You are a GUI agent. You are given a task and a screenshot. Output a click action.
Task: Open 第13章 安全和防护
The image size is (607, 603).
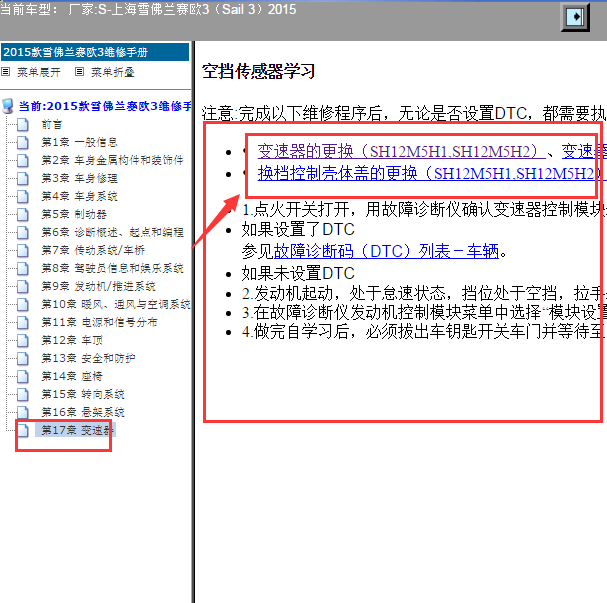(x=88, y=358)
